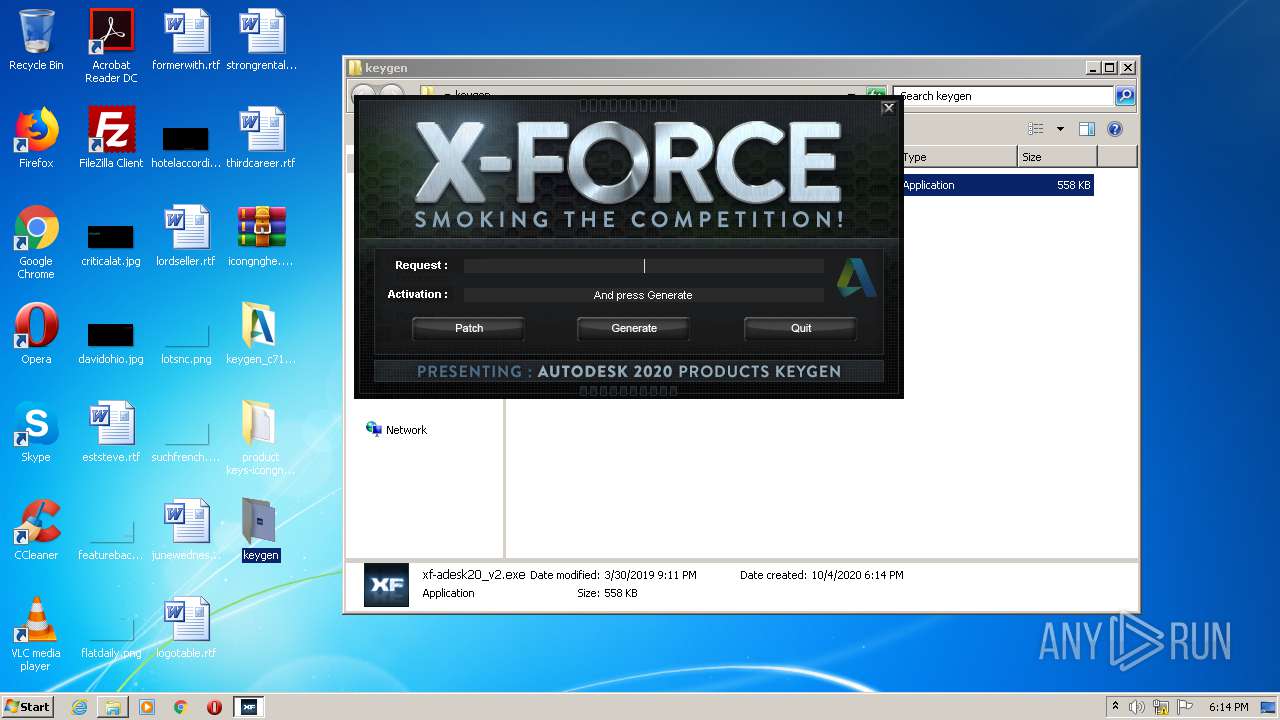Toggle the preview pane icon in Explorer
Viewport: 1280px width, 720px height.
pos(1087,129)
